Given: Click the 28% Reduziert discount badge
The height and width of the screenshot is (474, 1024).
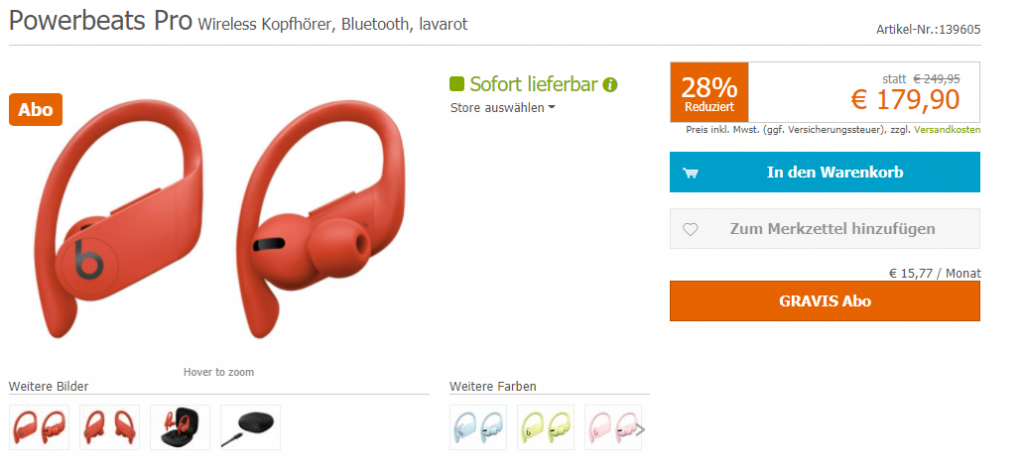Looking at the screenshot, I should point(709,92).
